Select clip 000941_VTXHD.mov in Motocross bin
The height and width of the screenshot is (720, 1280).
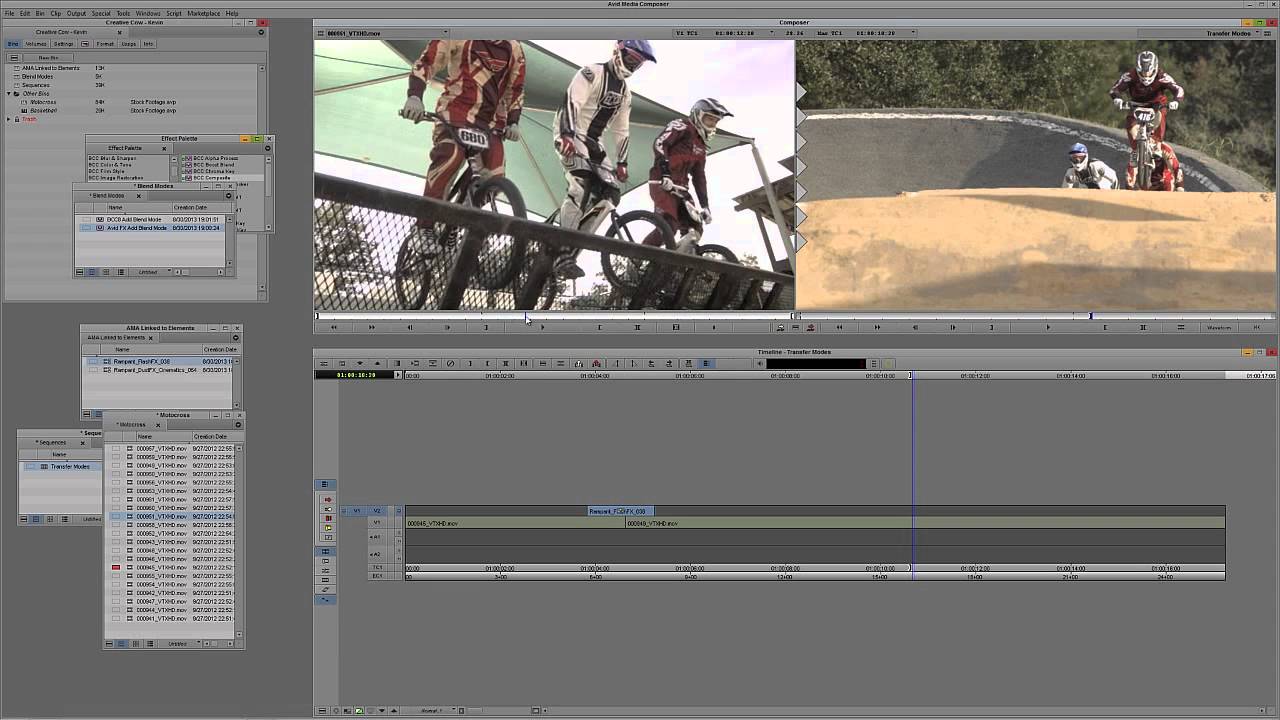pyautogui.click(x=161, y=618)
